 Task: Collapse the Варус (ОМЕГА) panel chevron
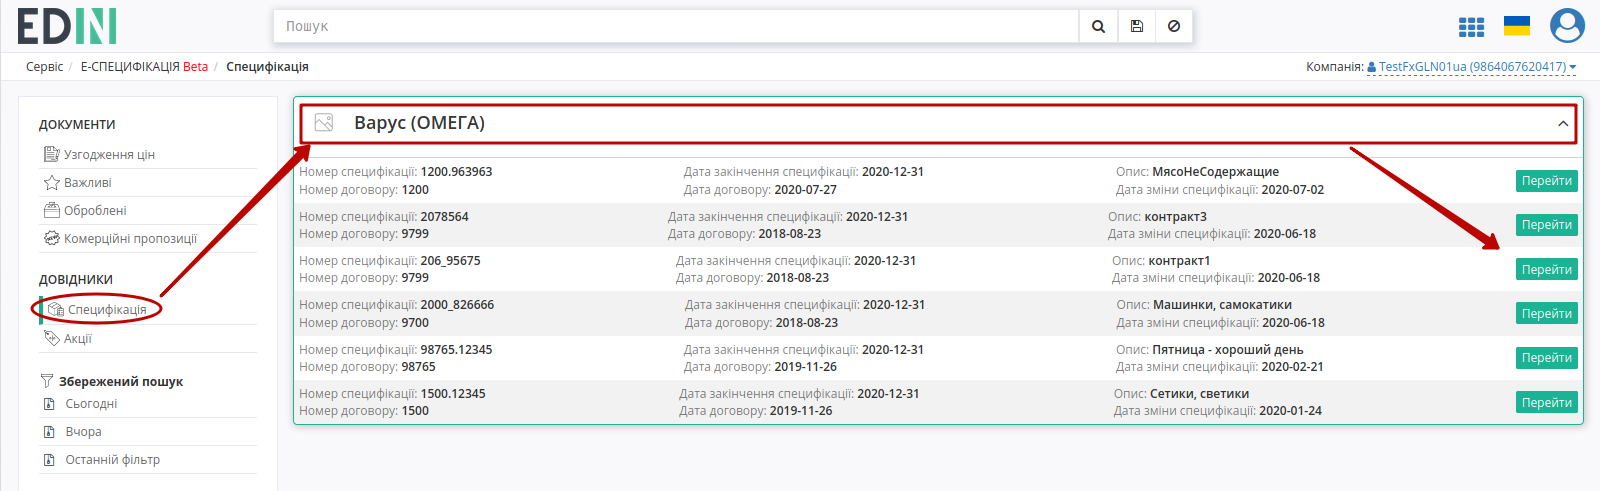point(1563,124)
